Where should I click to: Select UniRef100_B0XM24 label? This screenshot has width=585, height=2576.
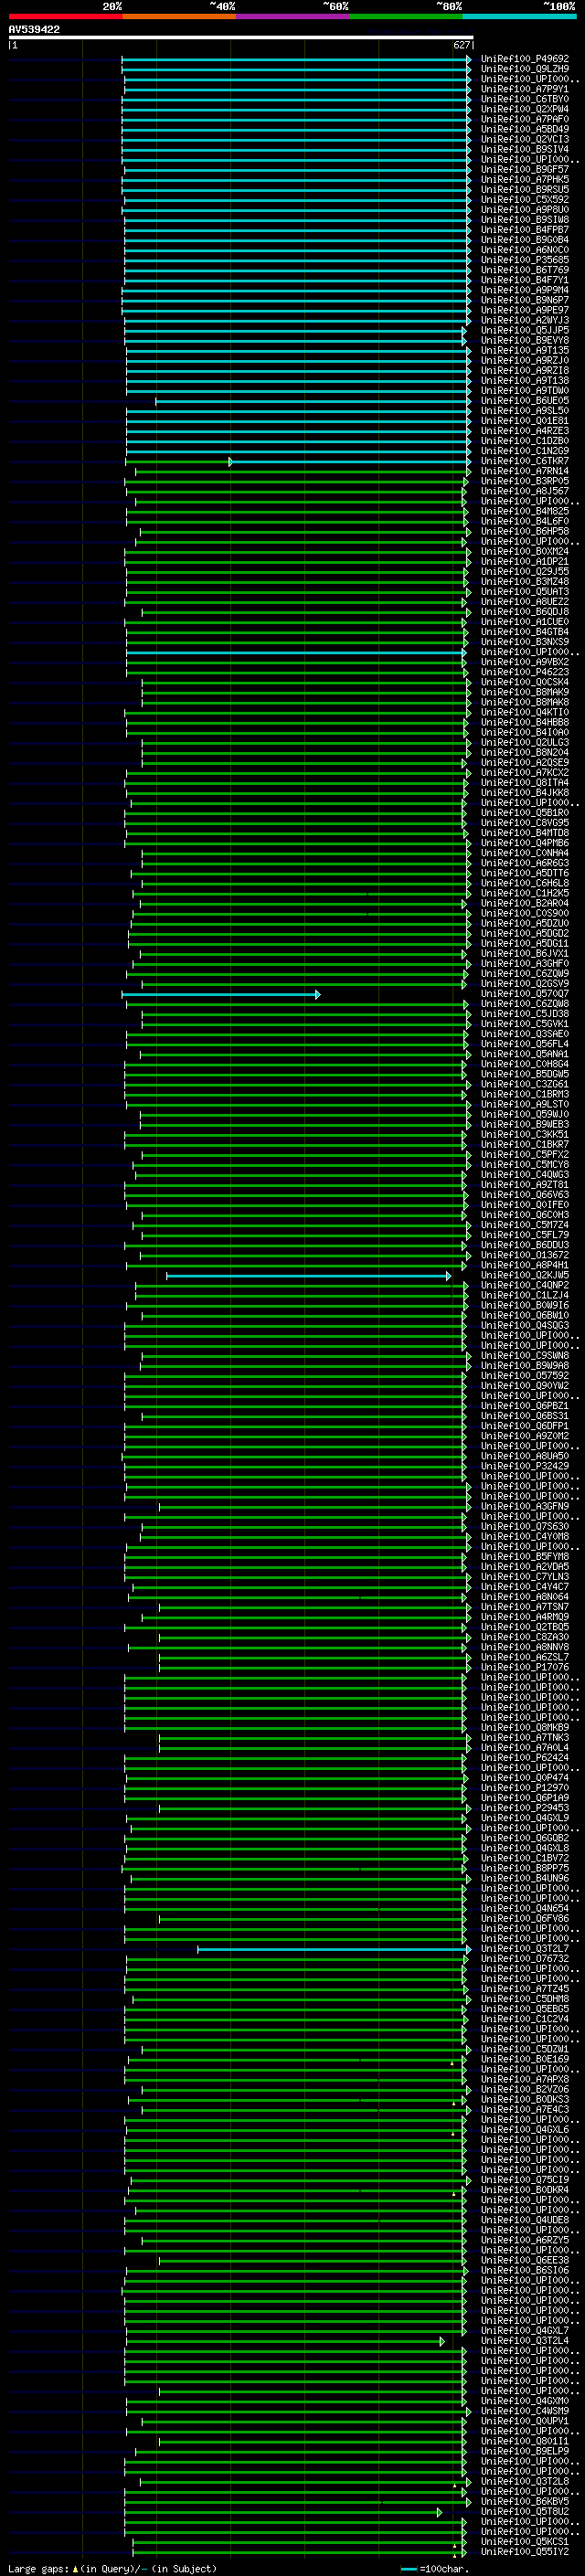525,551
